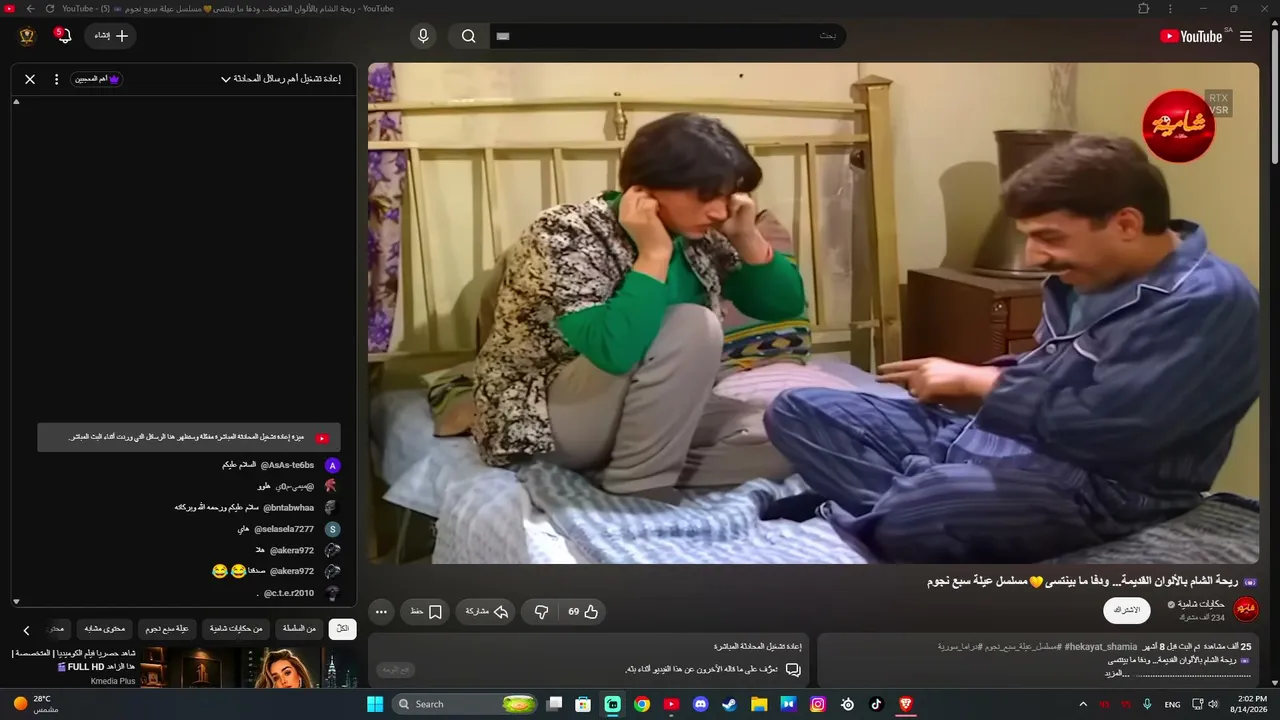Select the عيلة سبع نجوم chip
The width and height of the screenshot is (1280, 720).
pos(169,629)
